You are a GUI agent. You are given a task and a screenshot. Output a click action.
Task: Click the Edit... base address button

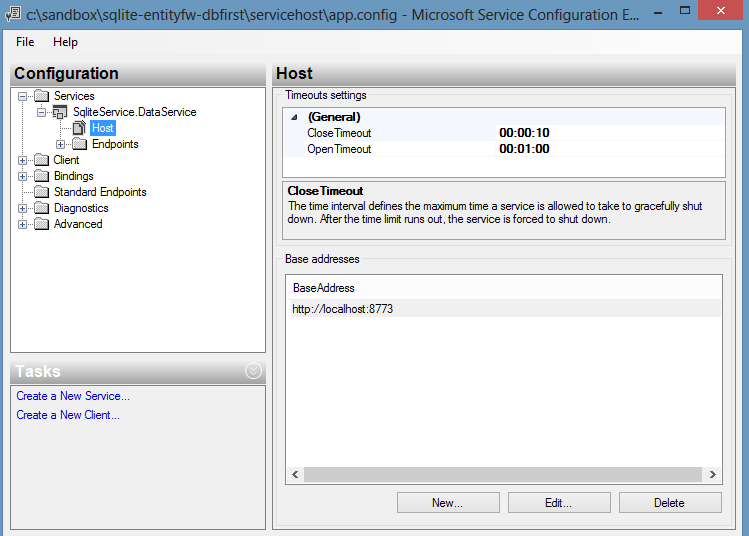(x=559, y=503)
